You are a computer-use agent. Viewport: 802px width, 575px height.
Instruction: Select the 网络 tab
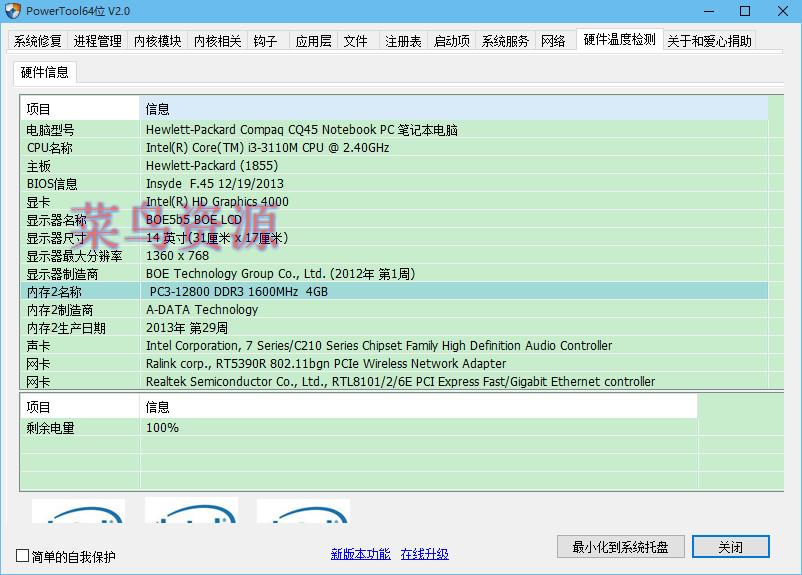tap(553, 41)
